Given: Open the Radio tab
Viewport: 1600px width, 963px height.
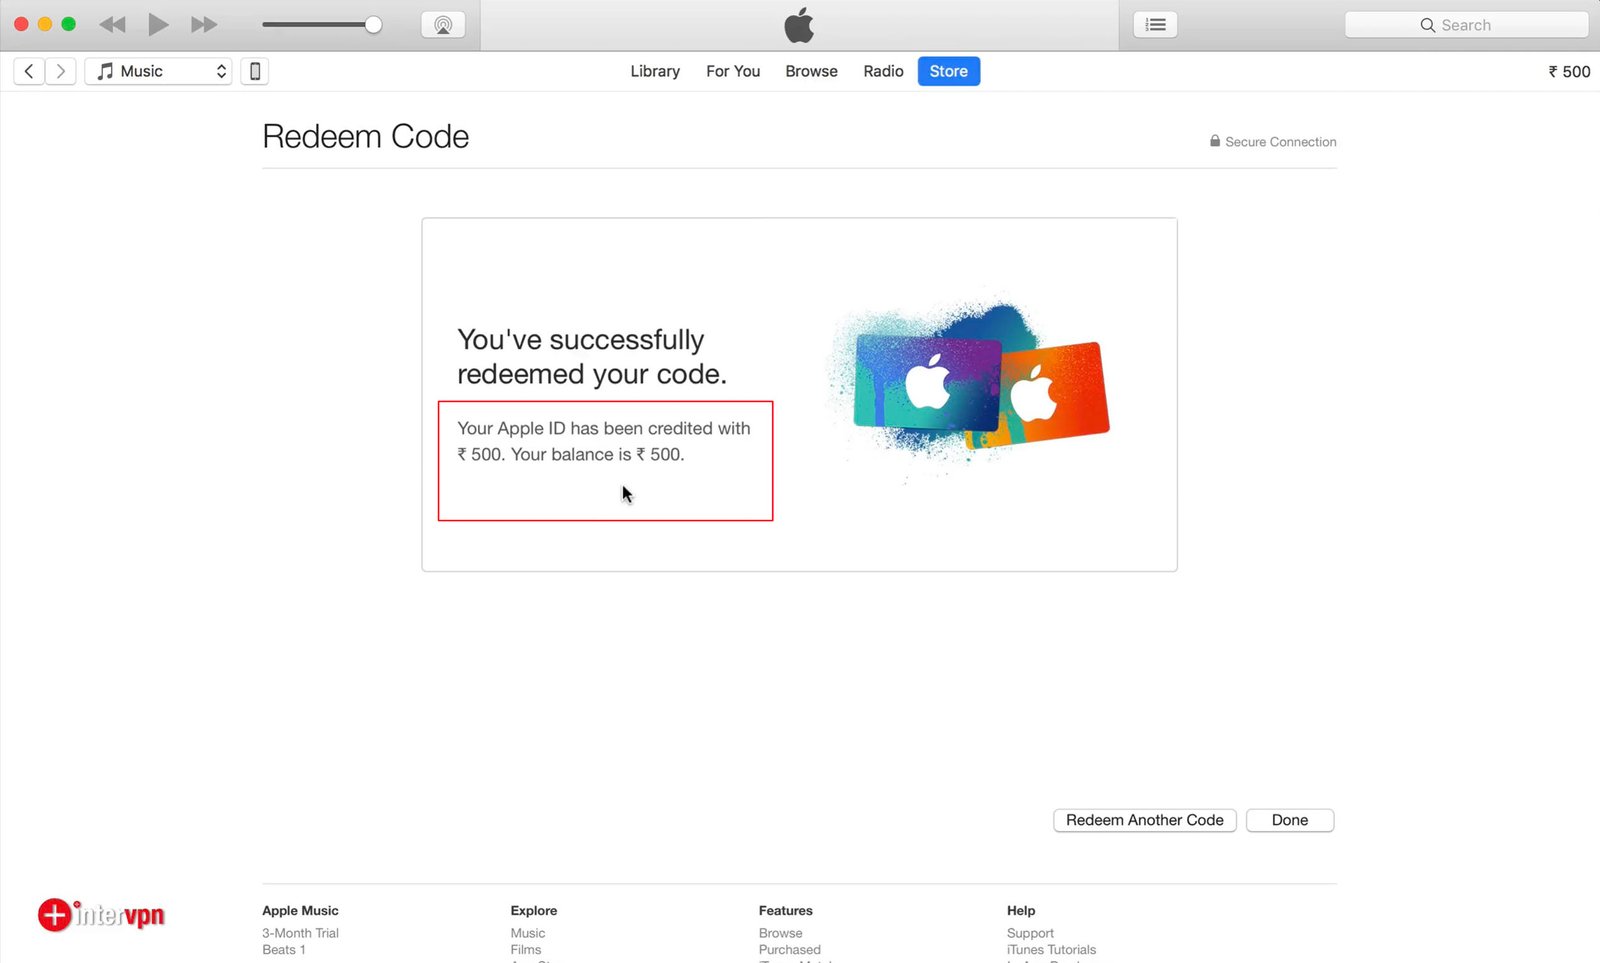Looking at the screenshot, I should click(883, 71).
